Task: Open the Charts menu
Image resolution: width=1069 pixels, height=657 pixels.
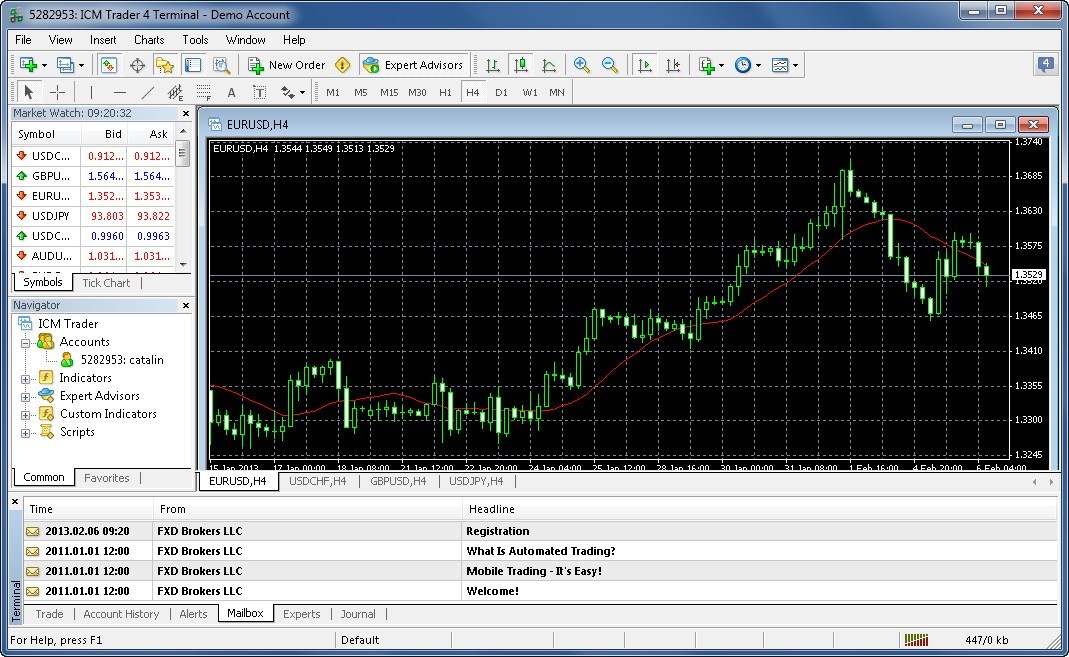Action: (149, 40)
